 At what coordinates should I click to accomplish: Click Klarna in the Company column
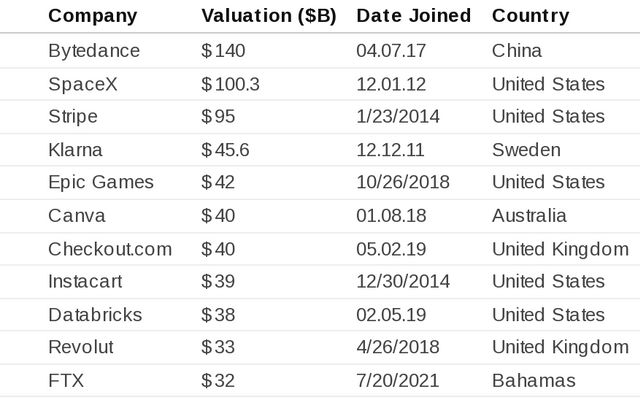(75, 150)
